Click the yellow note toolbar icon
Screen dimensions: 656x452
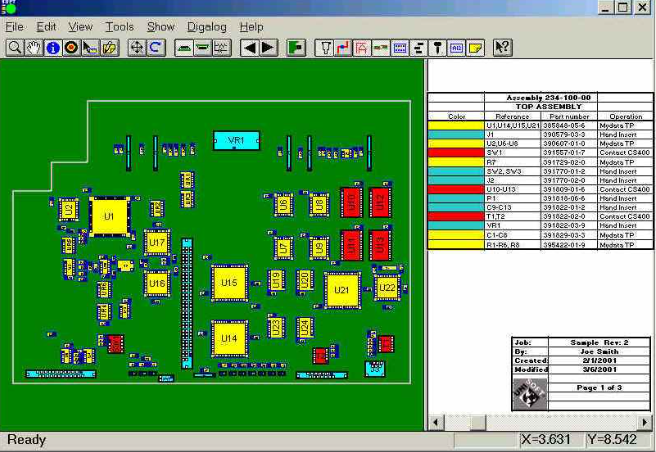475,47
